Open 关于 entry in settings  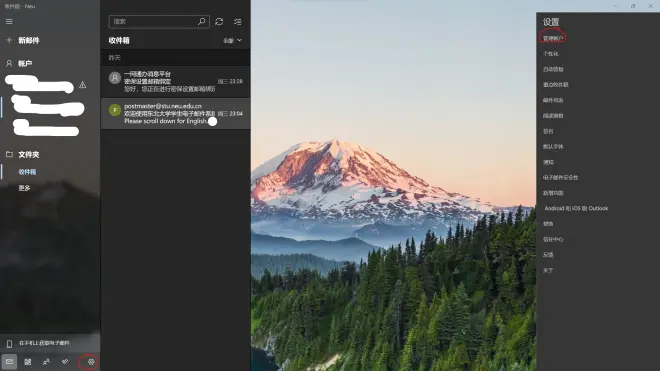pos(548,270)
